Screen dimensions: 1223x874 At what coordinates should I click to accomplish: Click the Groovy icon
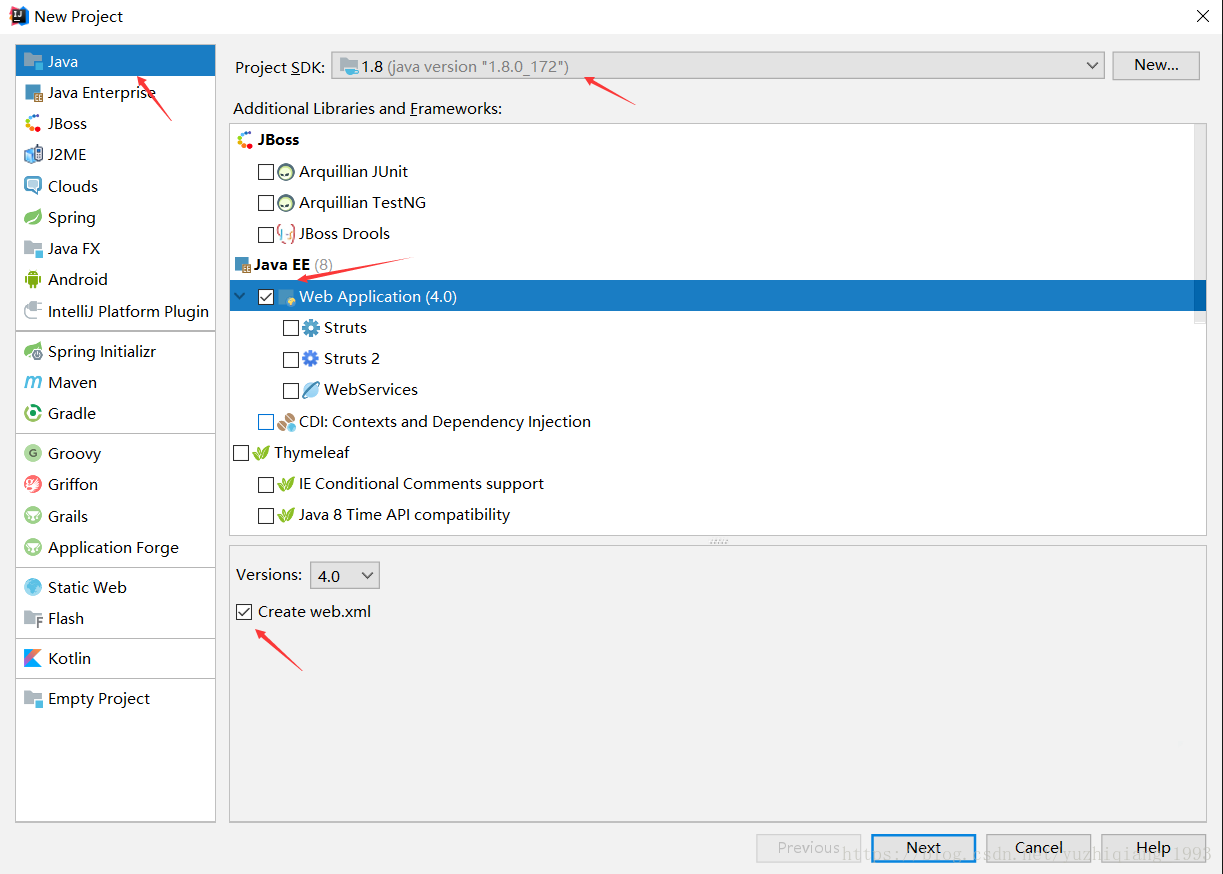pyautogui.click(x=33, y=453)
